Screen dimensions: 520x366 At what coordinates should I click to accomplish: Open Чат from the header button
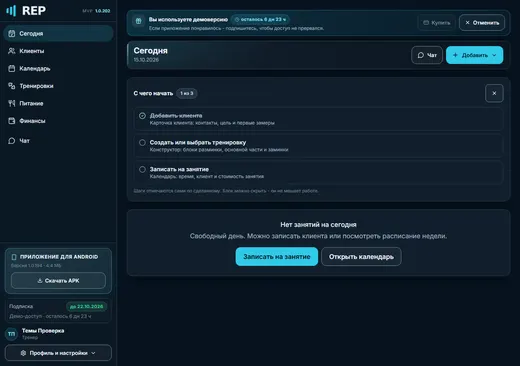point(427,55)
